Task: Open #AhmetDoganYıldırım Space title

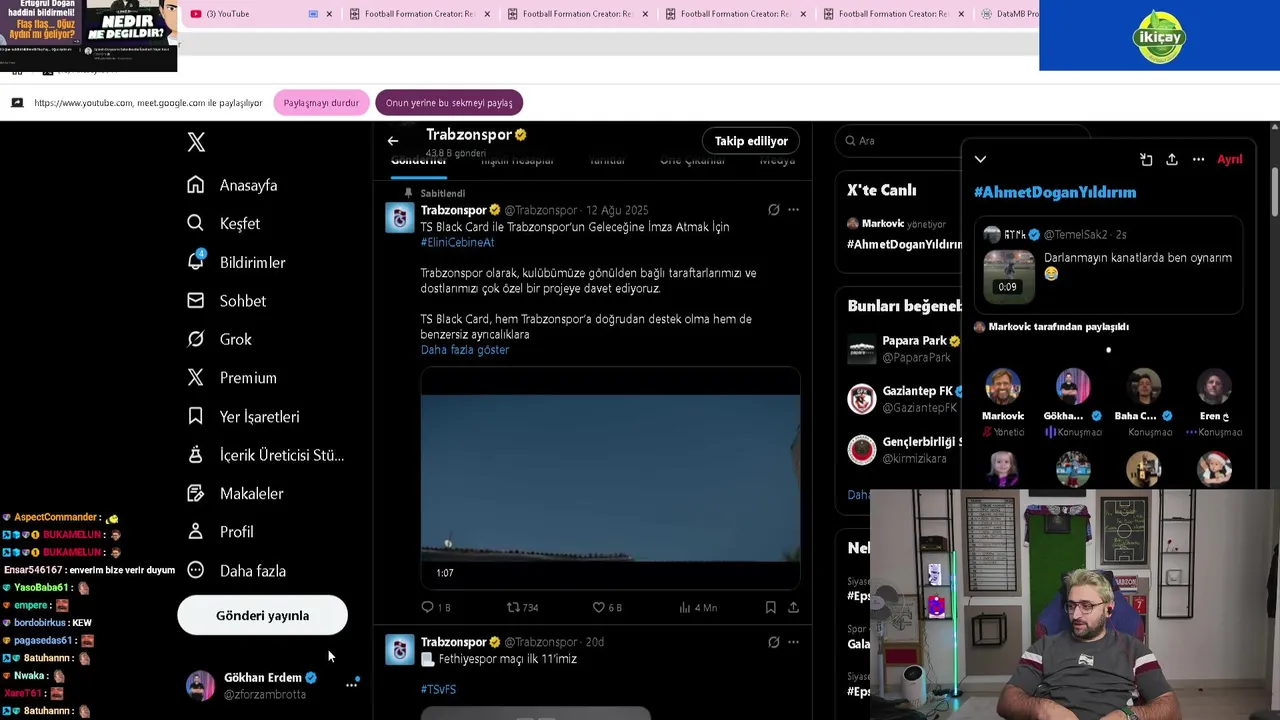Action: 1055,192
